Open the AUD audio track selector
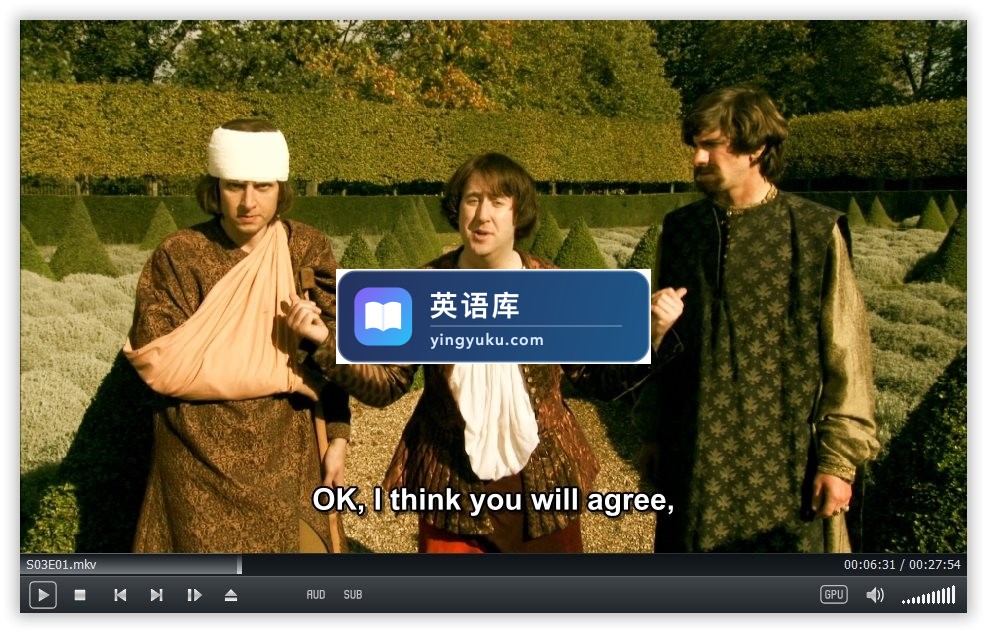This screenshot has height=633, width=987. tap(316, 595)
